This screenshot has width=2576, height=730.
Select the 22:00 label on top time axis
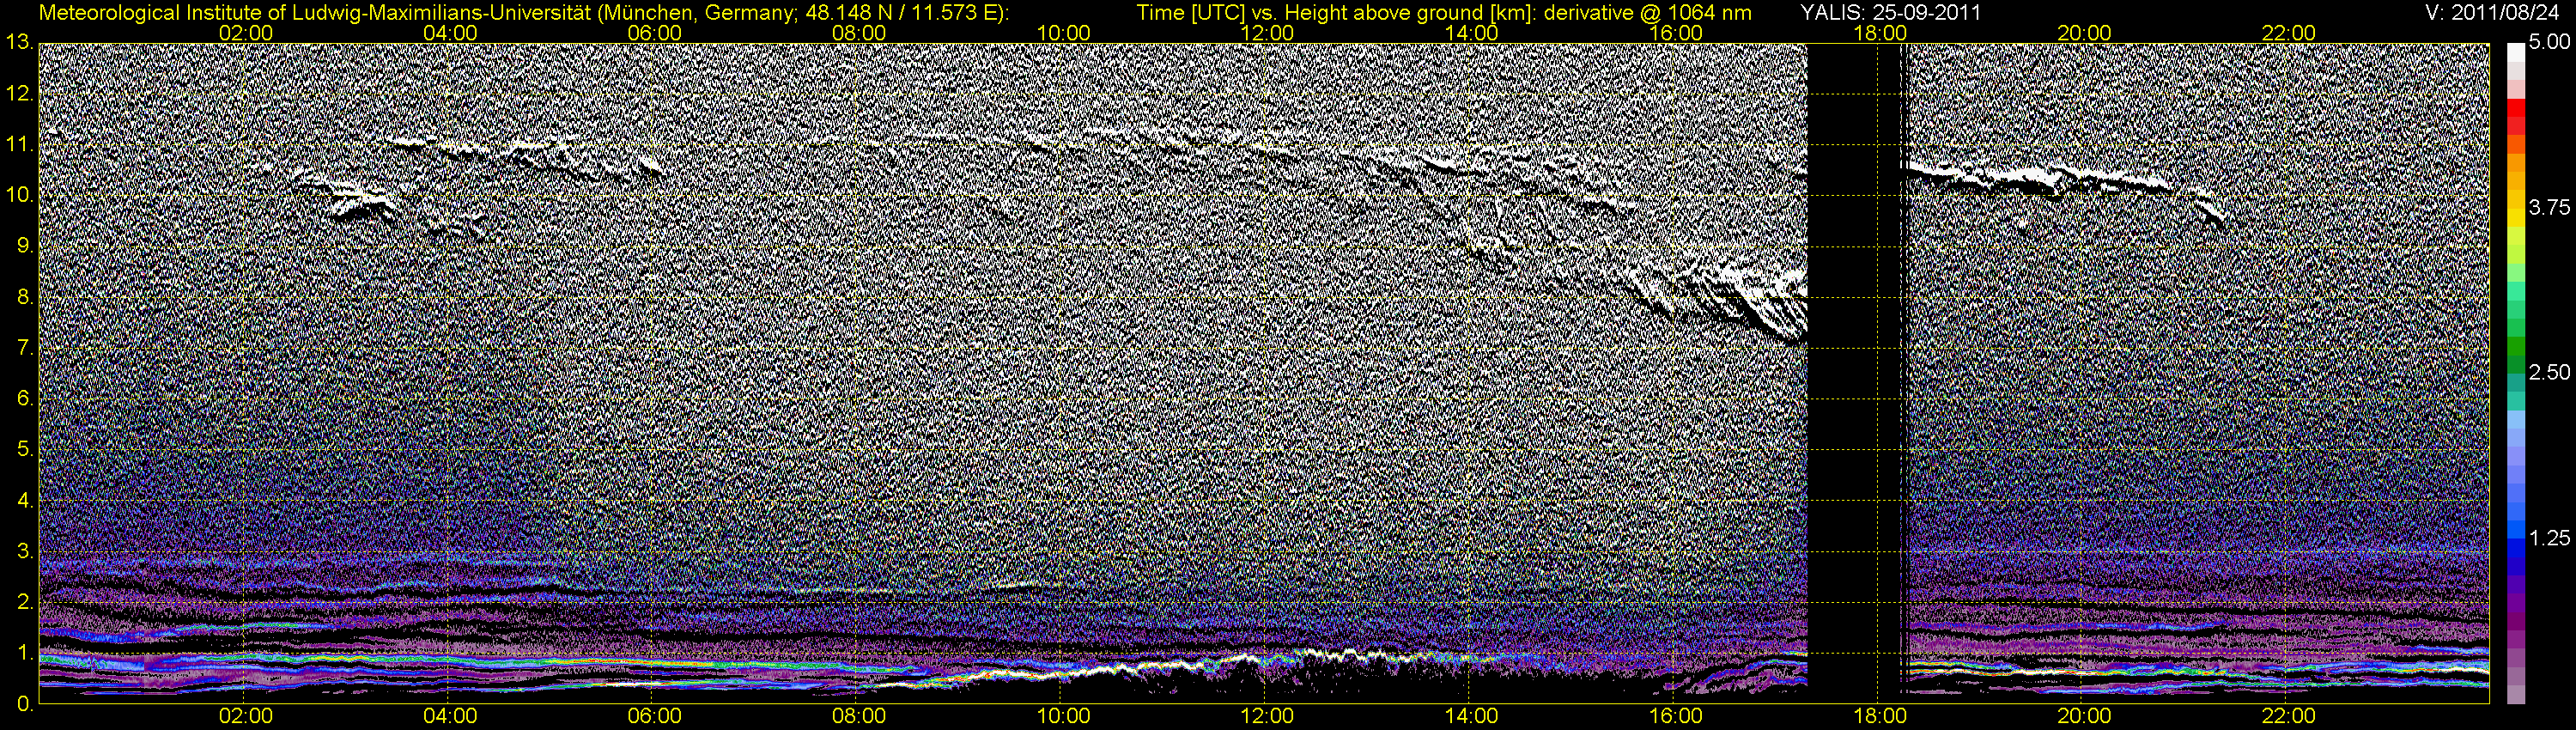pos(2288,33)
